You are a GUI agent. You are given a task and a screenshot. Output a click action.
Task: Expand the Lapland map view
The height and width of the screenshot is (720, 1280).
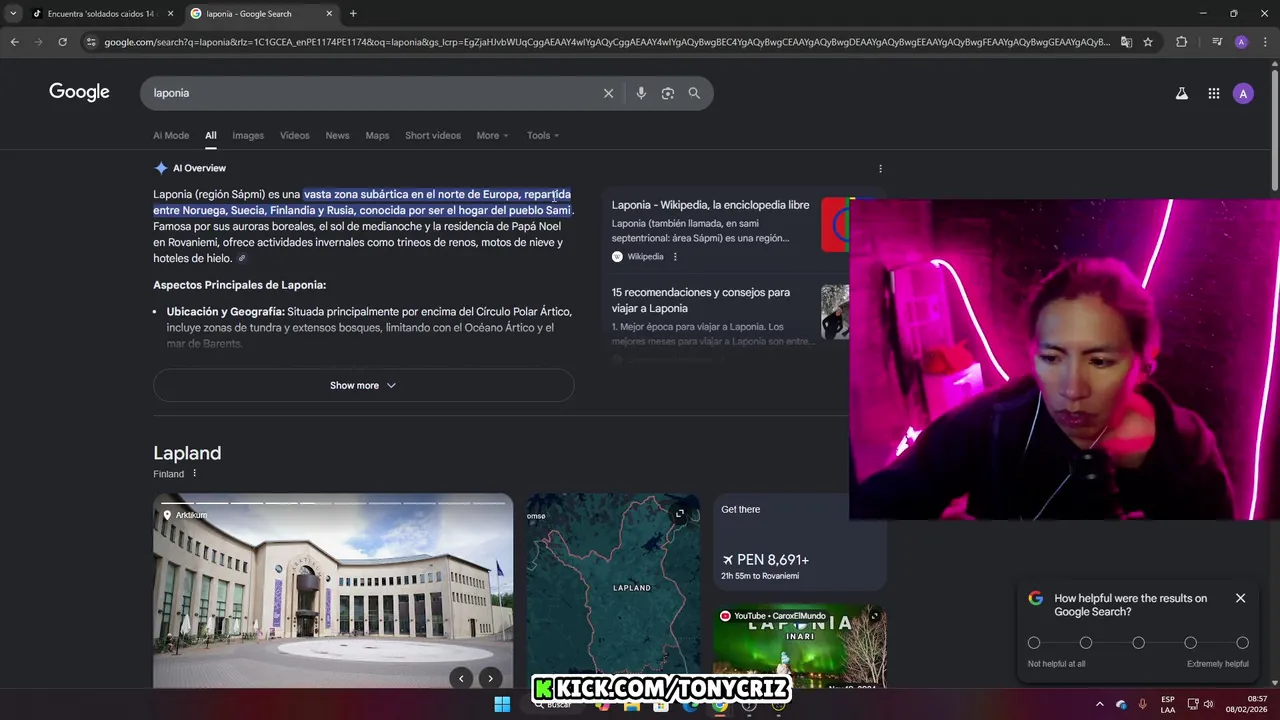680,513
